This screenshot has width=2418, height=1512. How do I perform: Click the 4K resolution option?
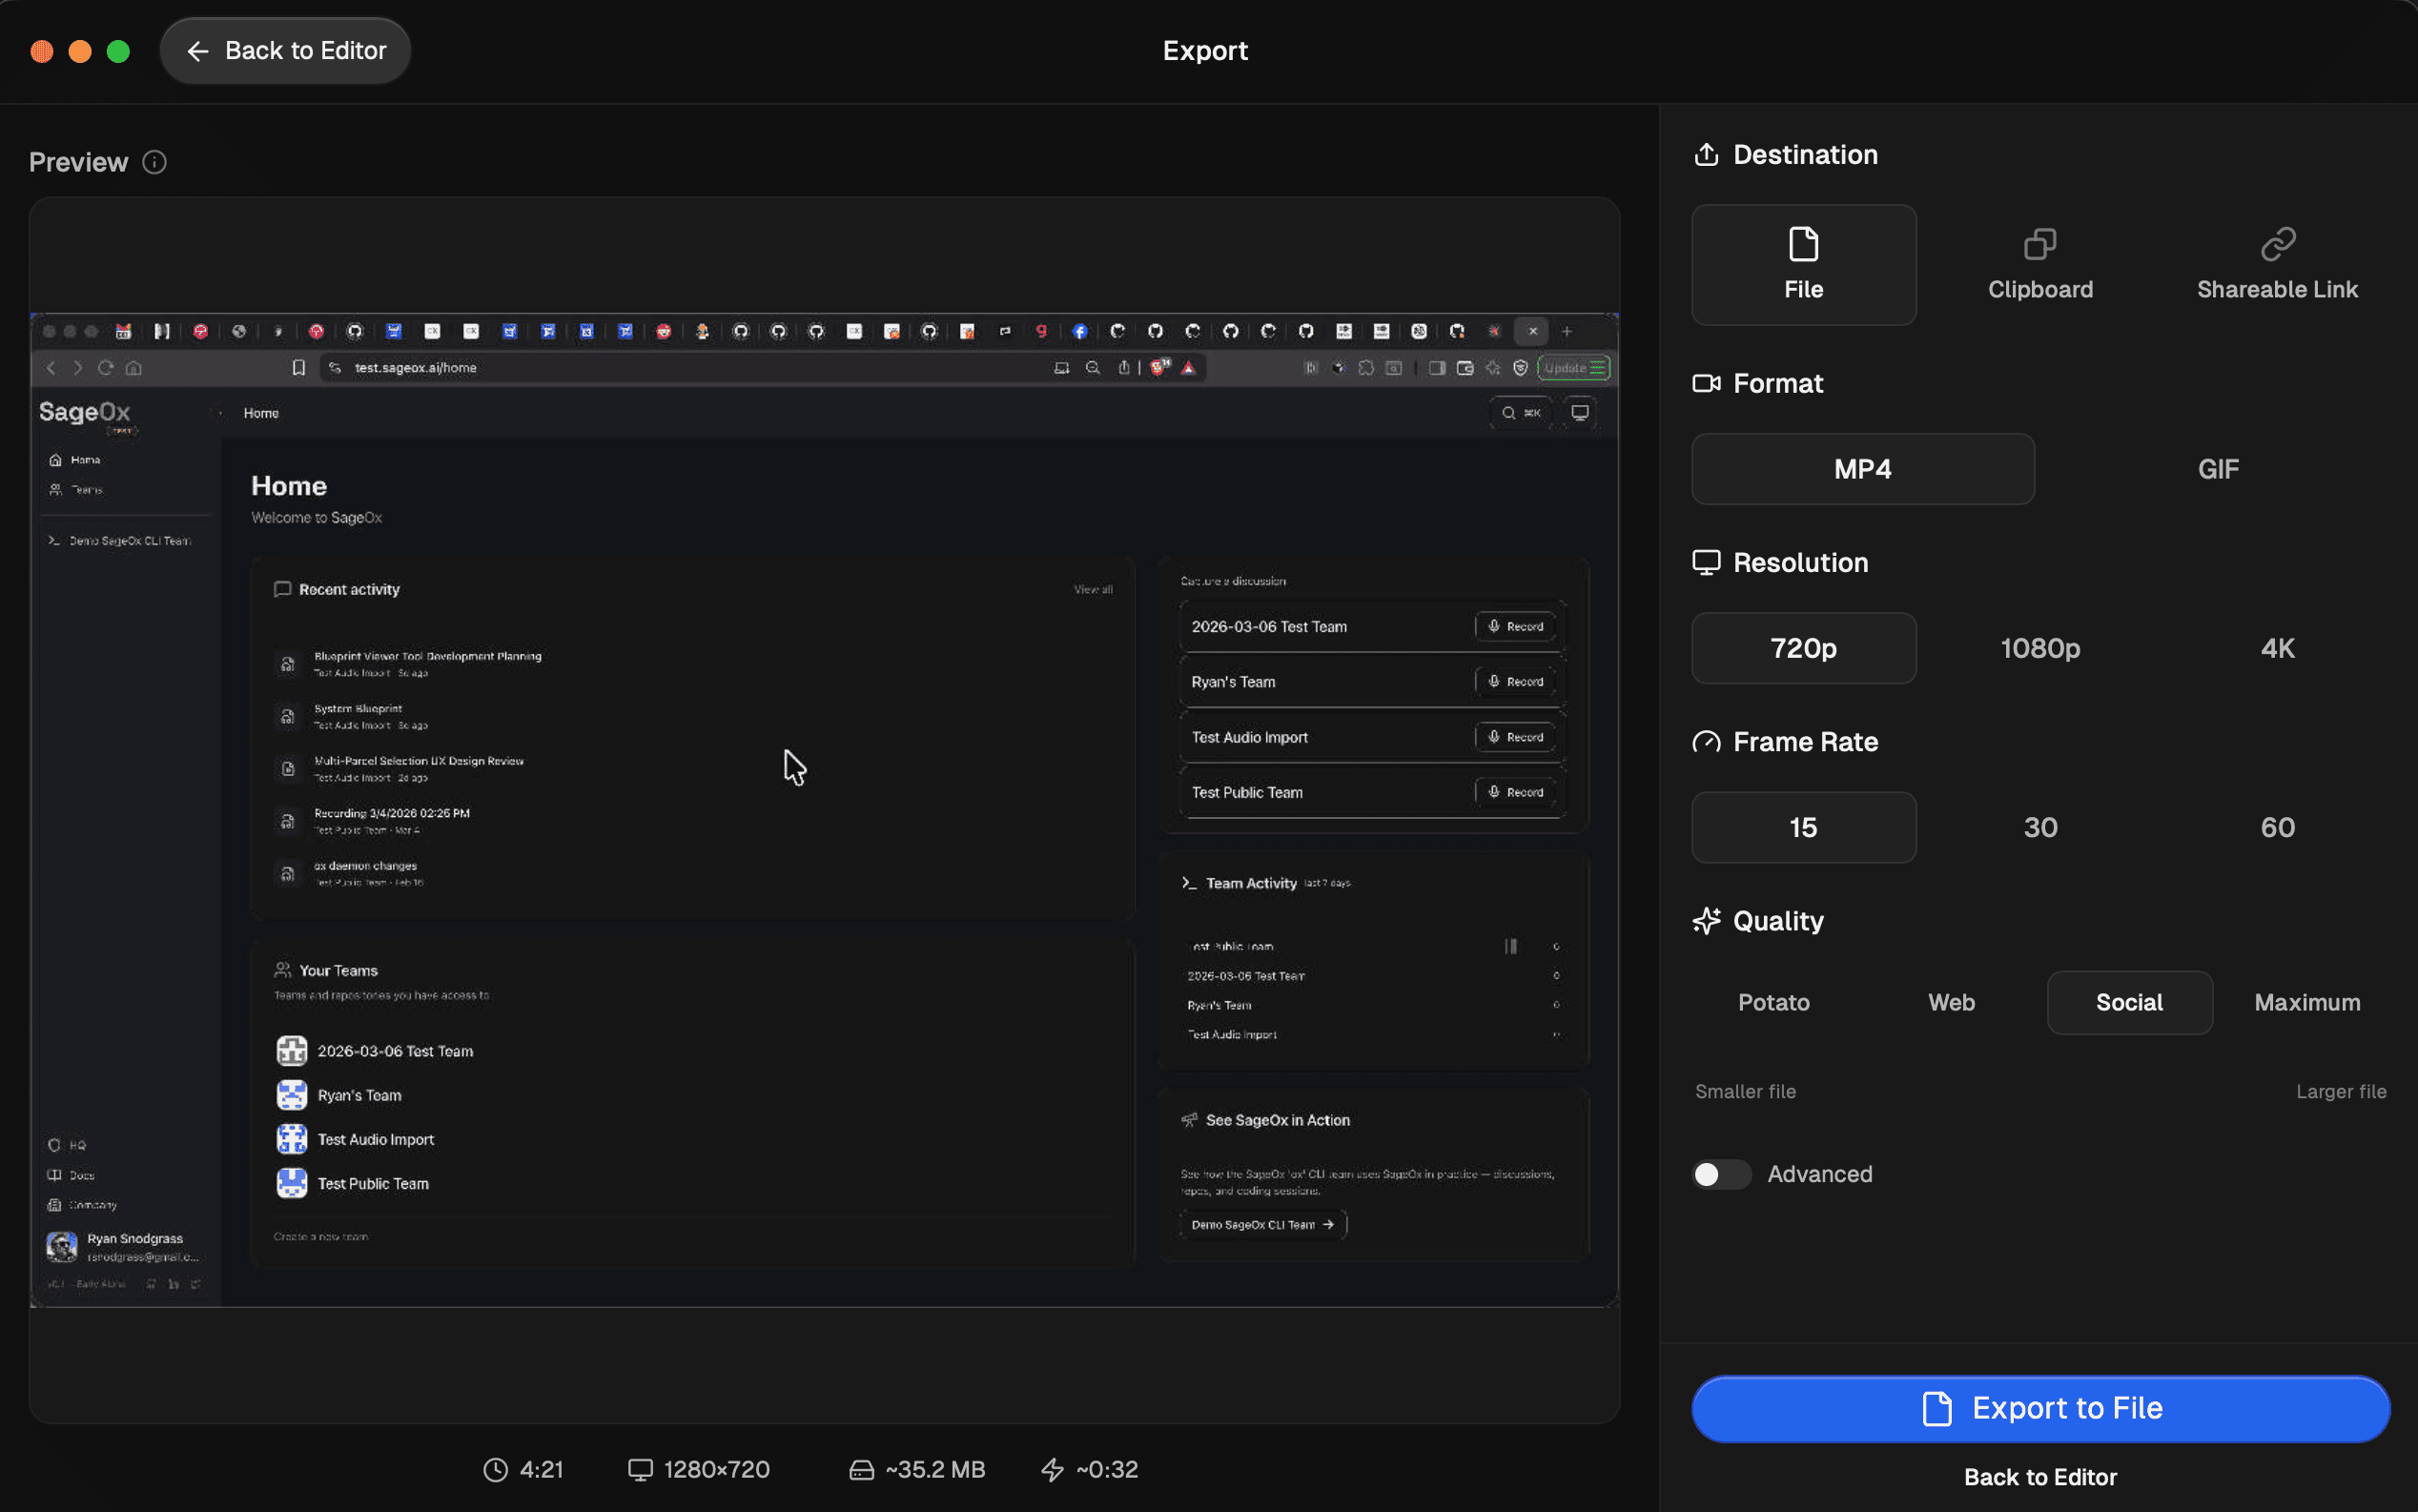point(2277,648)
